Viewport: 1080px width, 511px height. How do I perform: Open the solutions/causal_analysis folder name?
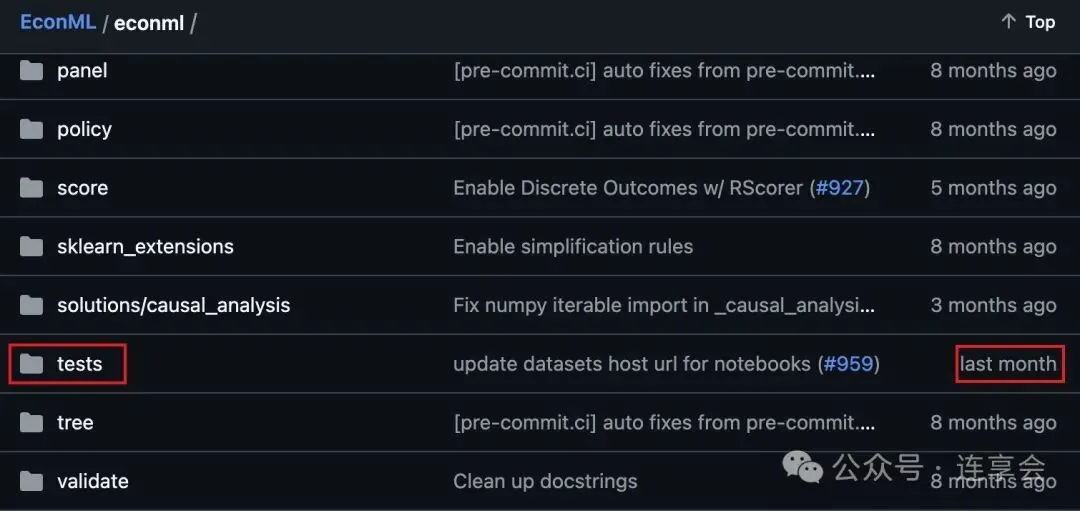173,305
